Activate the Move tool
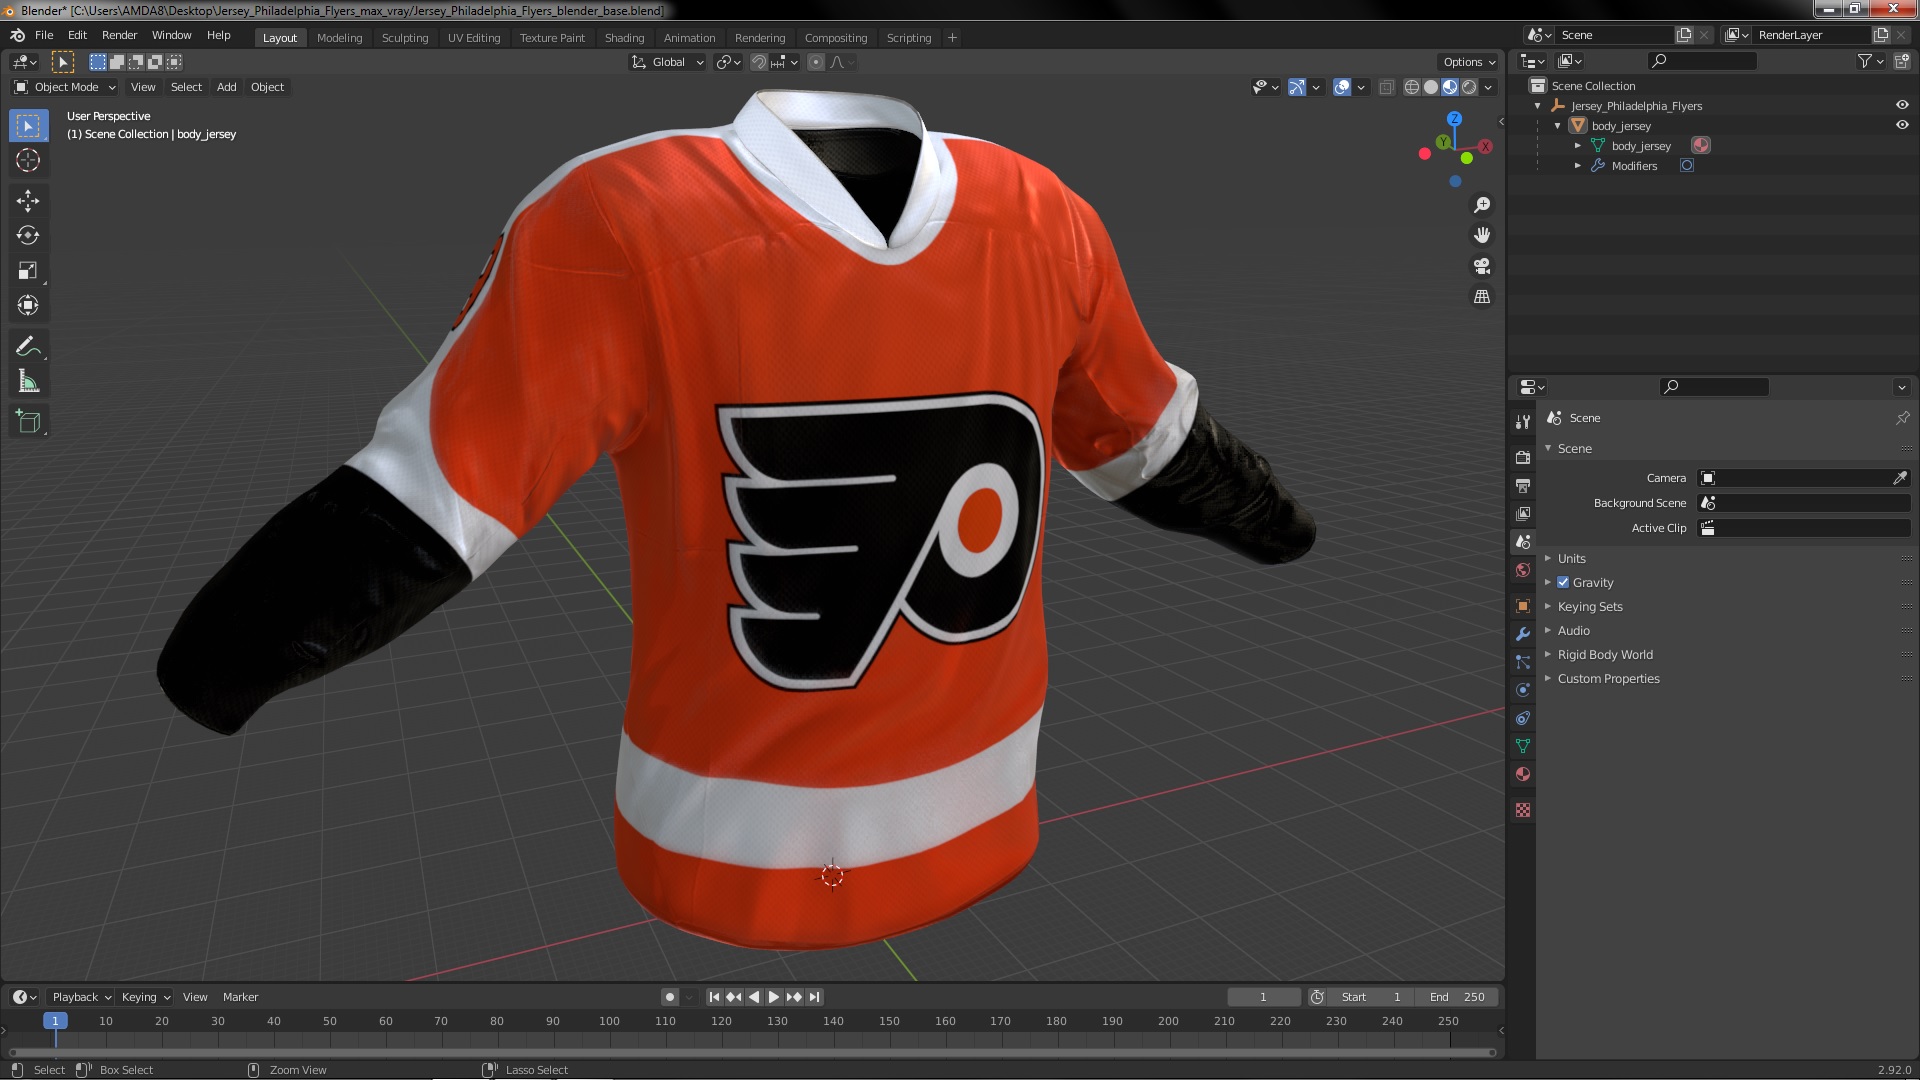This screenshot has width=1920, height=1080. tap(28, 201)
